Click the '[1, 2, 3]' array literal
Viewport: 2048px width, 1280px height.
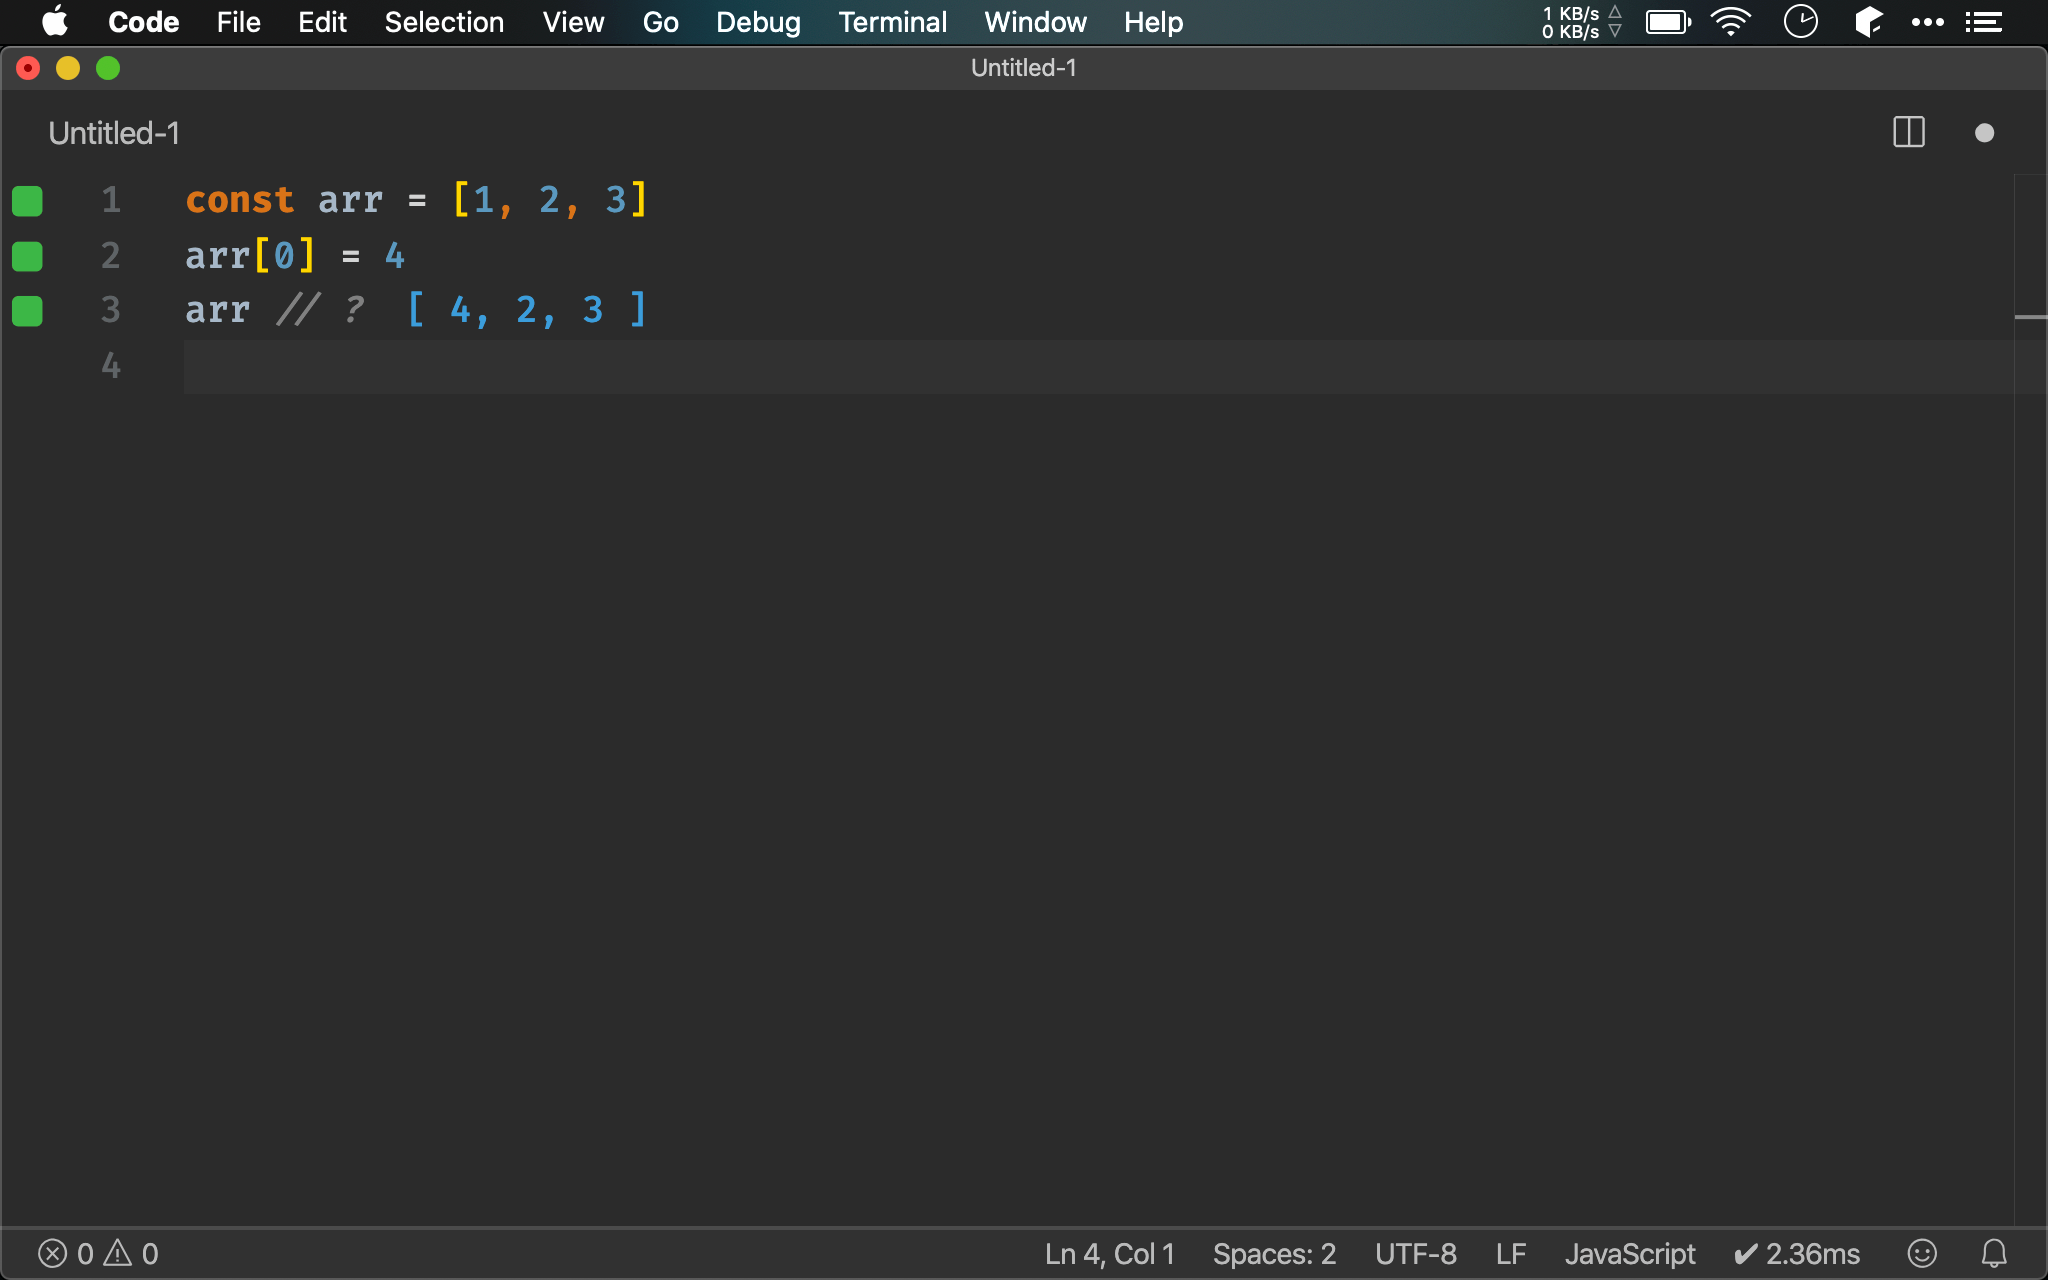click(x=550, y=200)
